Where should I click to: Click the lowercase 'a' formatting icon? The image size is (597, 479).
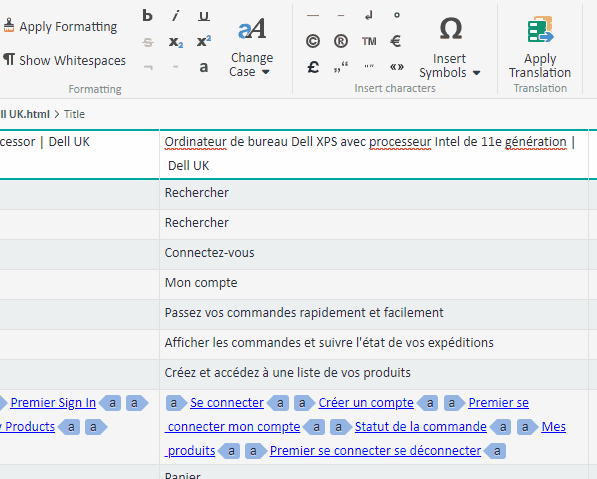[204, 67]
